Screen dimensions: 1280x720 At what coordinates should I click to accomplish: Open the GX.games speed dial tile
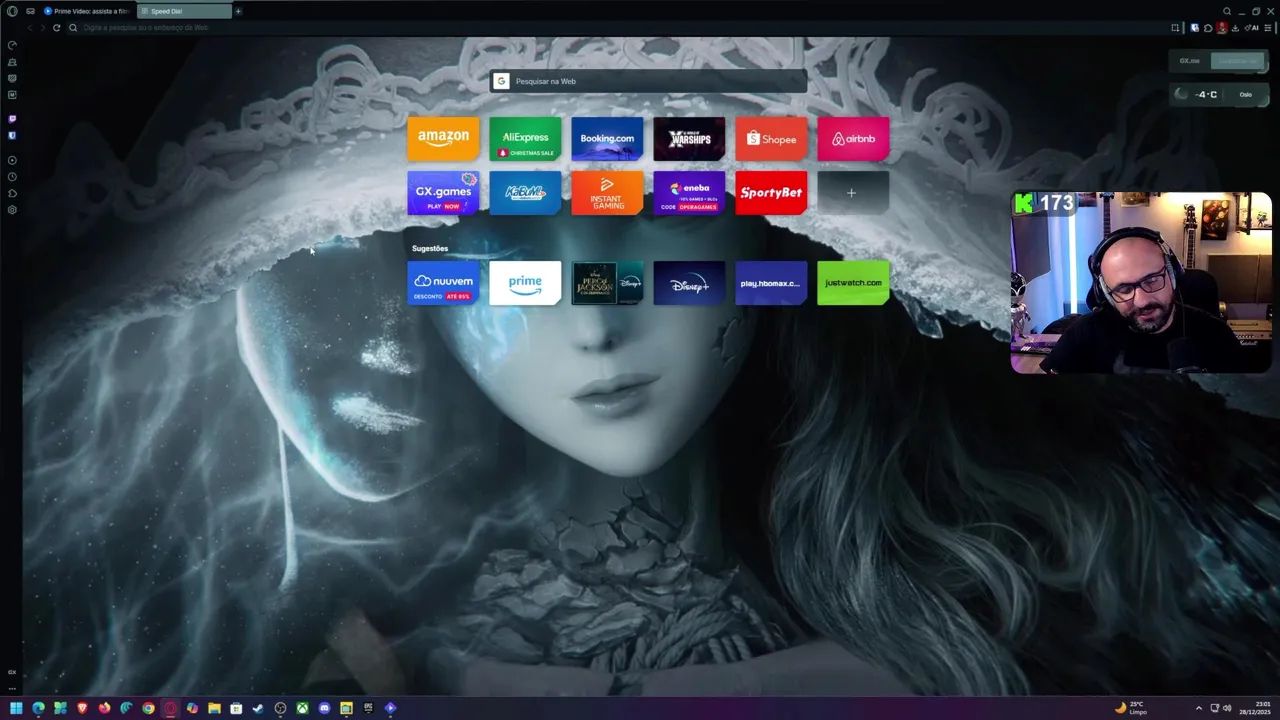(443, 193)
